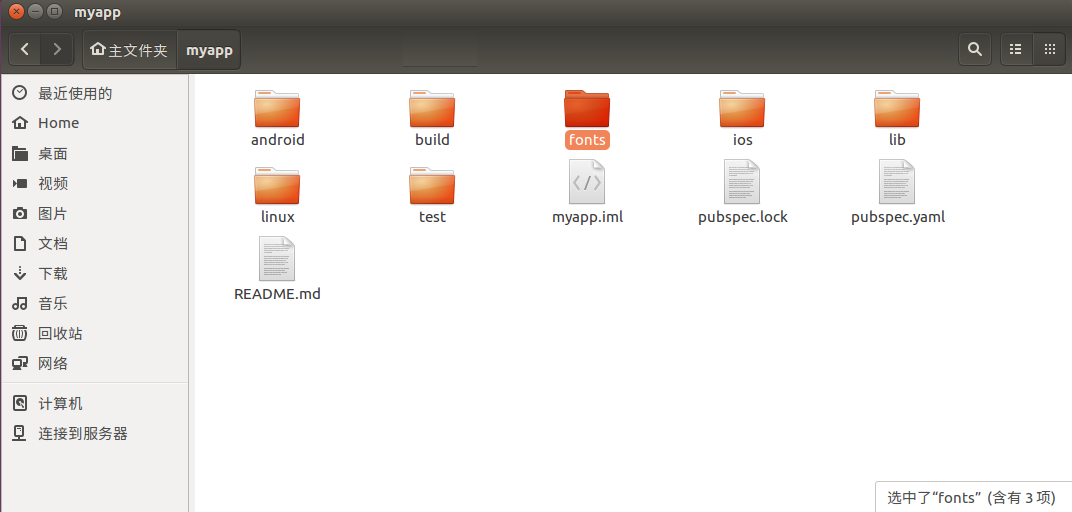The width and height of the screenshot is (1072, 512).
Task: Maximize the myapp window
Action: point(55,12)
